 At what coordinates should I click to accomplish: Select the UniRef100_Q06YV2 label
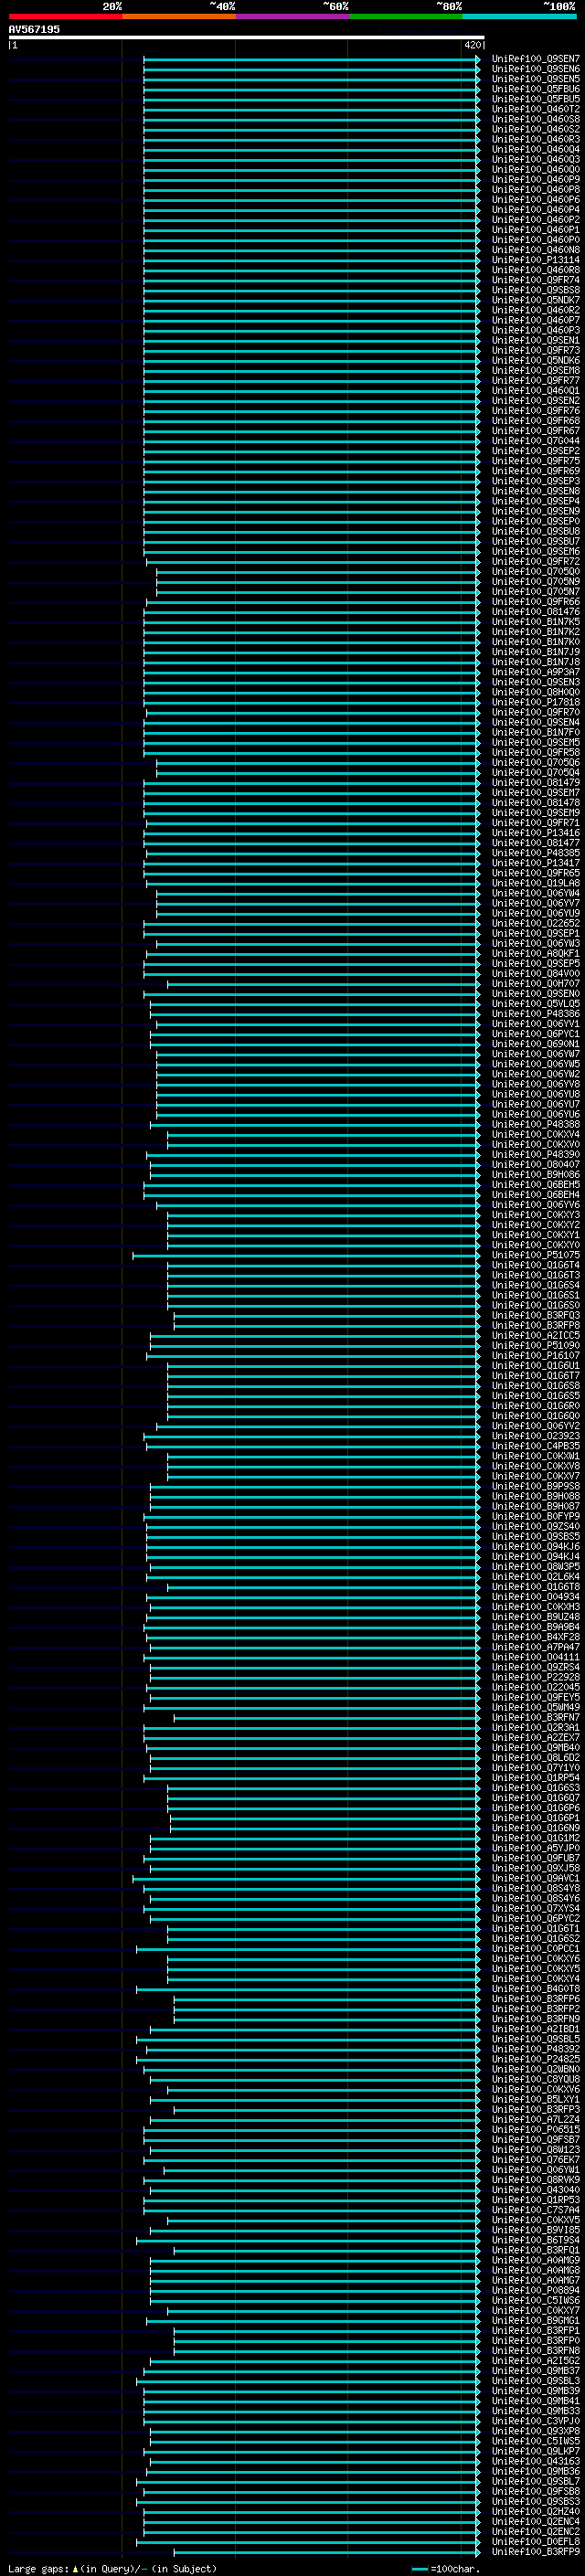(x=536, y=1426)
